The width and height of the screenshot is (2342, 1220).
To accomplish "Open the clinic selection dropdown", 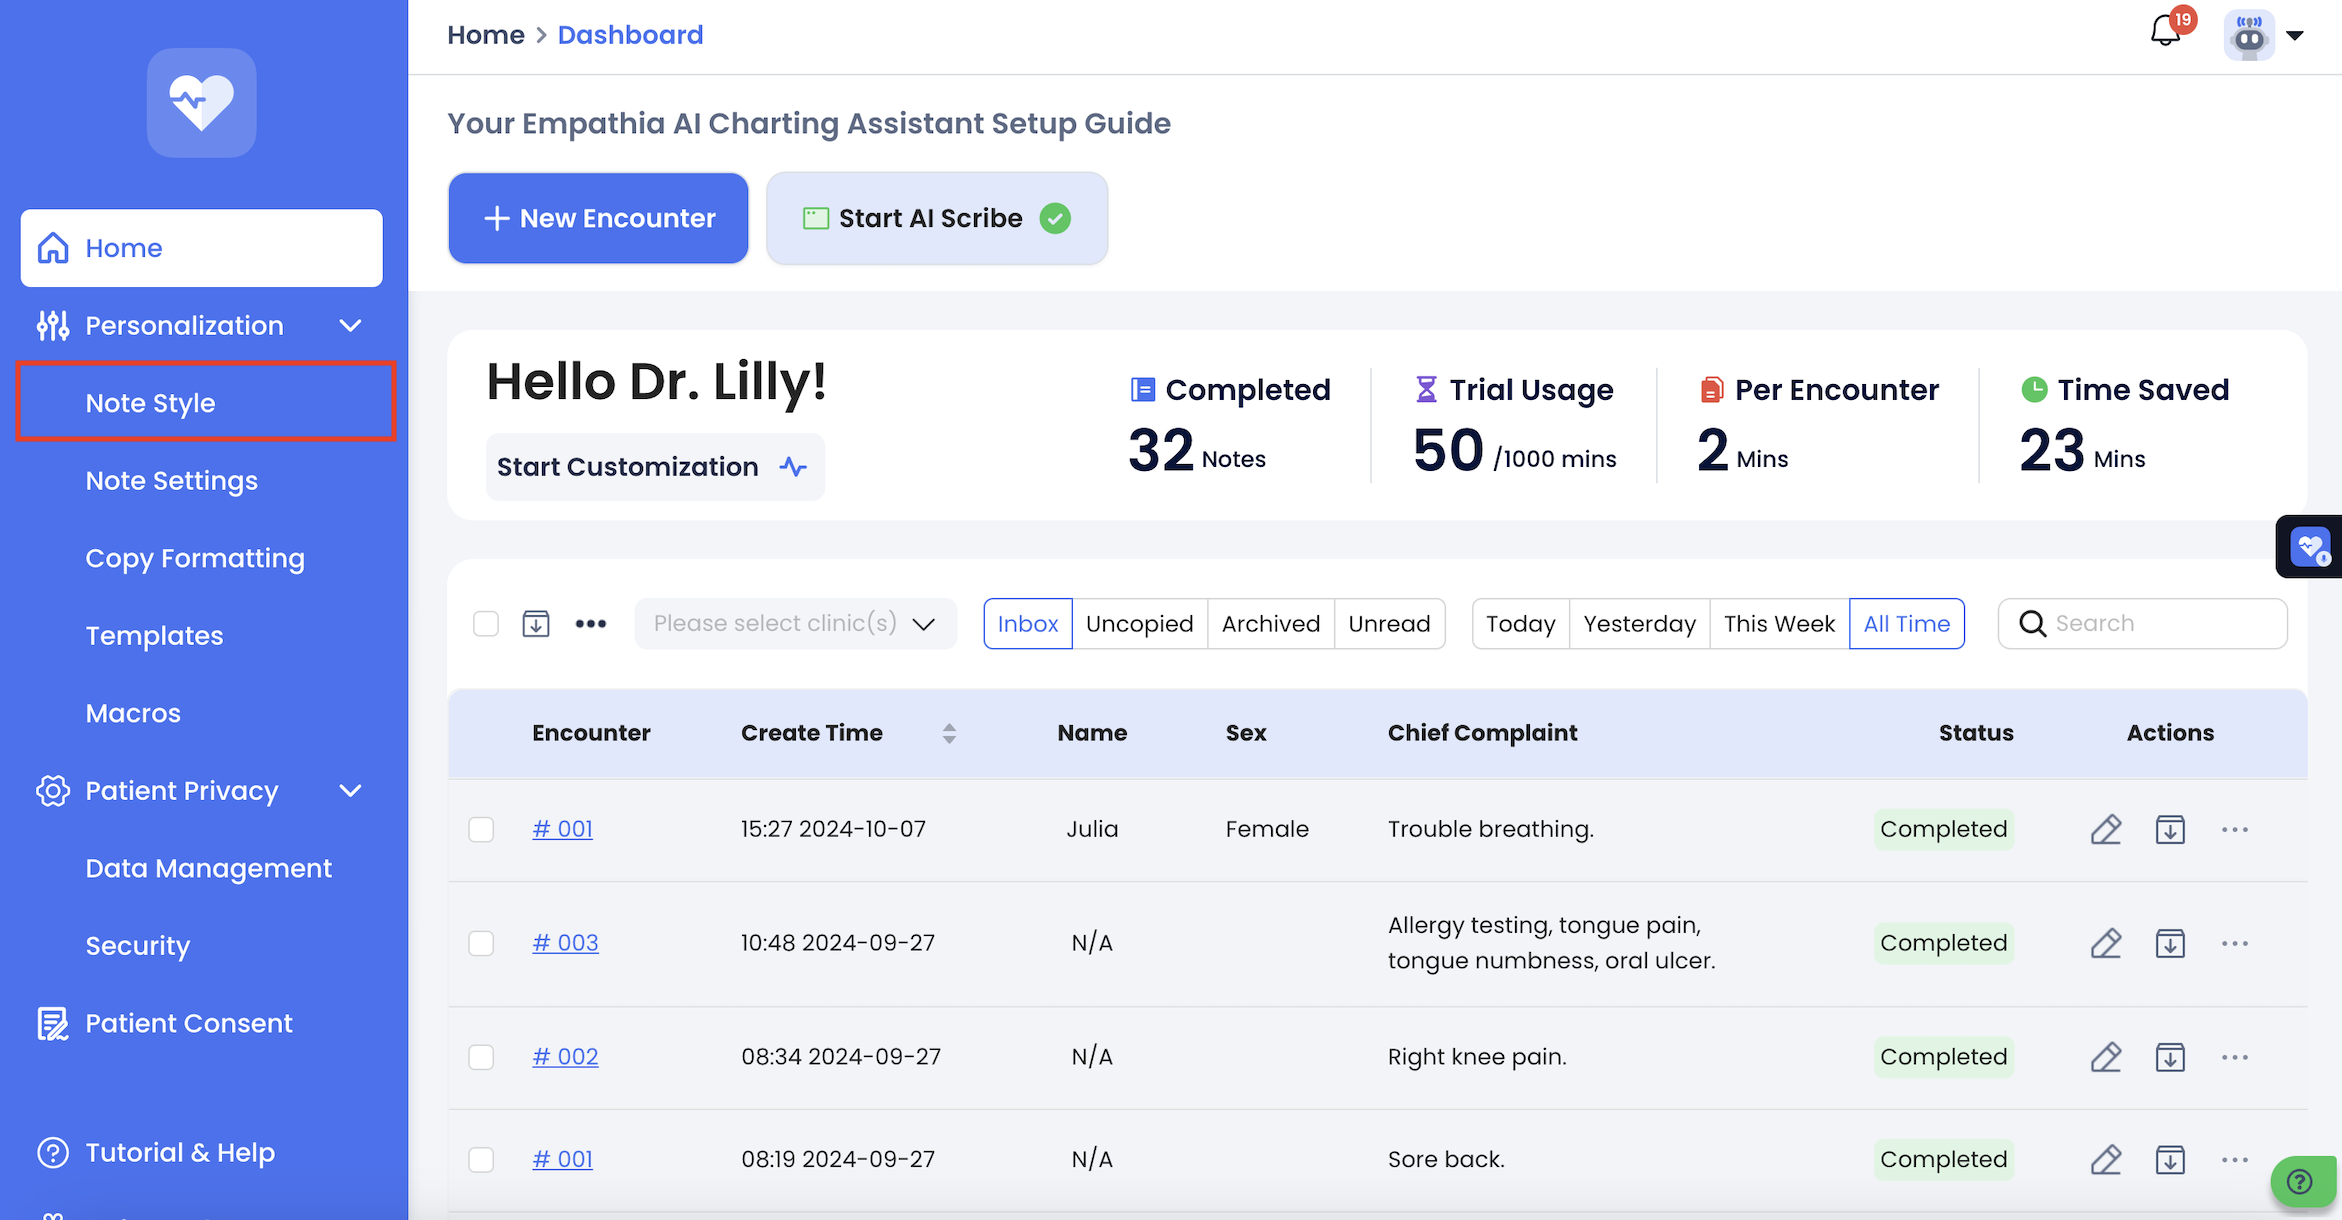I will (x=795, y=624).
